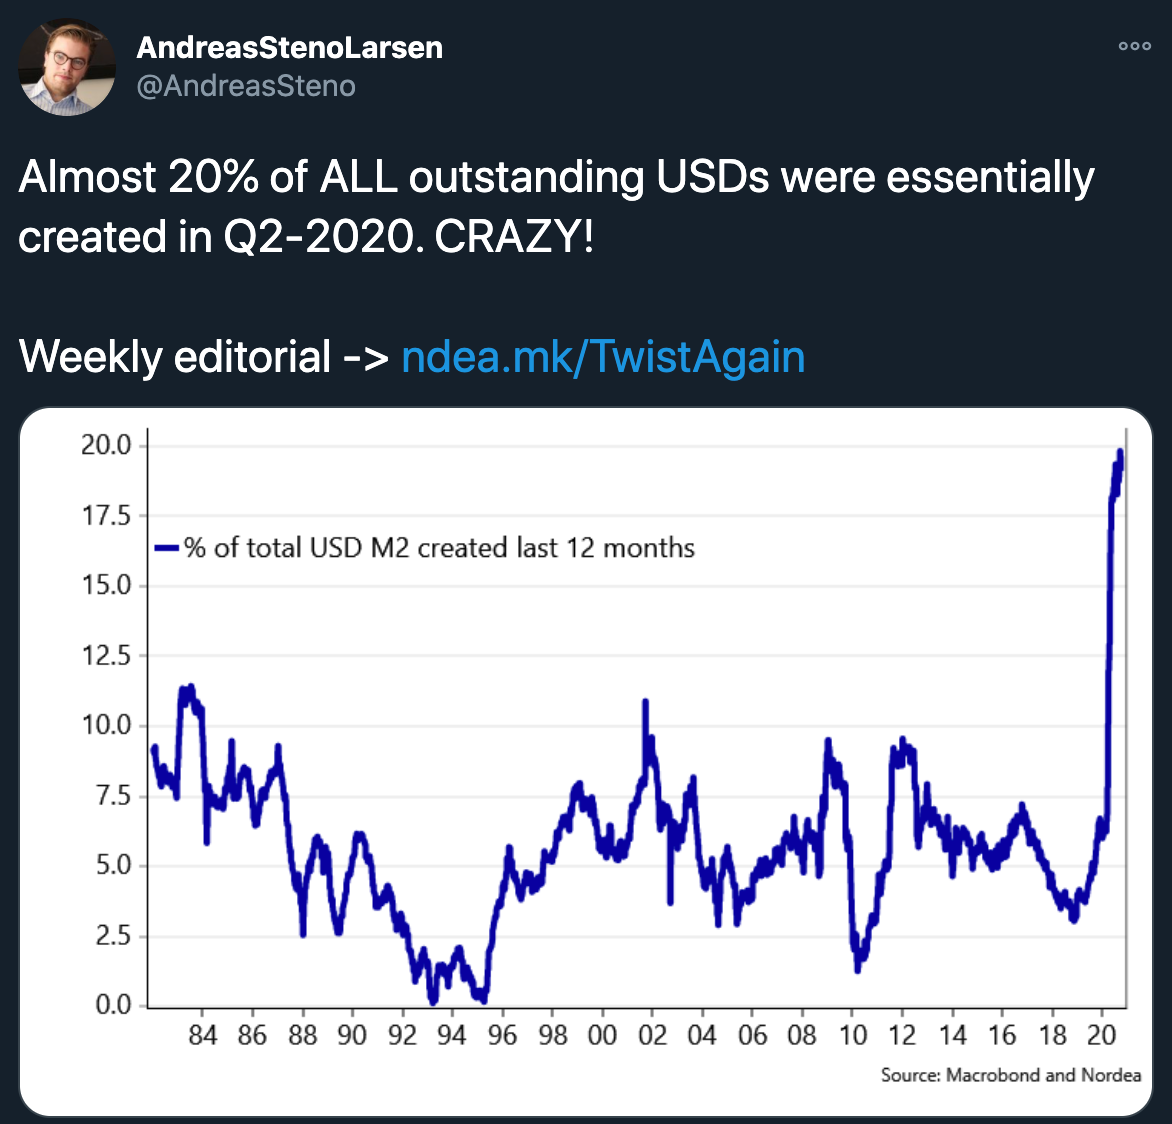Click the '20' x-axis year label

(x=1101, y=1036)
